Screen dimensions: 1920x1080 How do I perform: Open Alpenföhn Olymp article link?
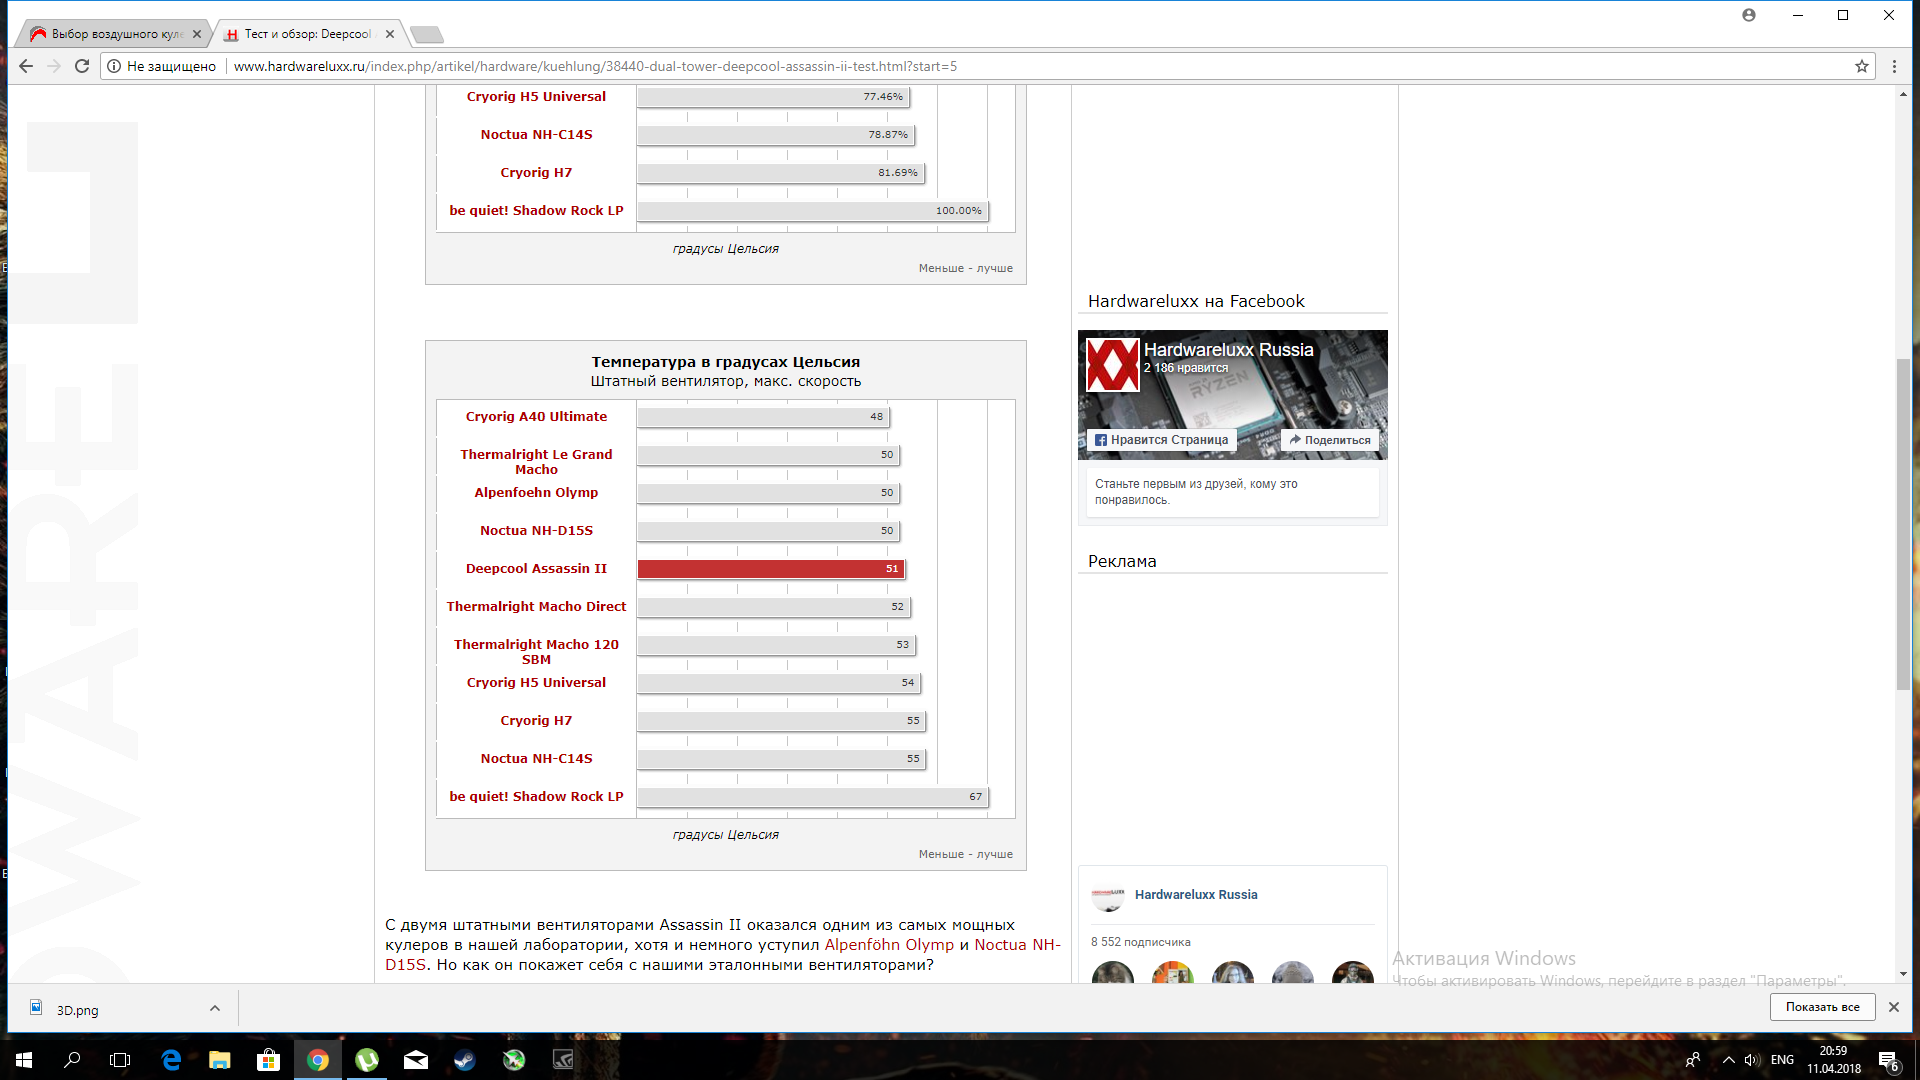(888, 945)
